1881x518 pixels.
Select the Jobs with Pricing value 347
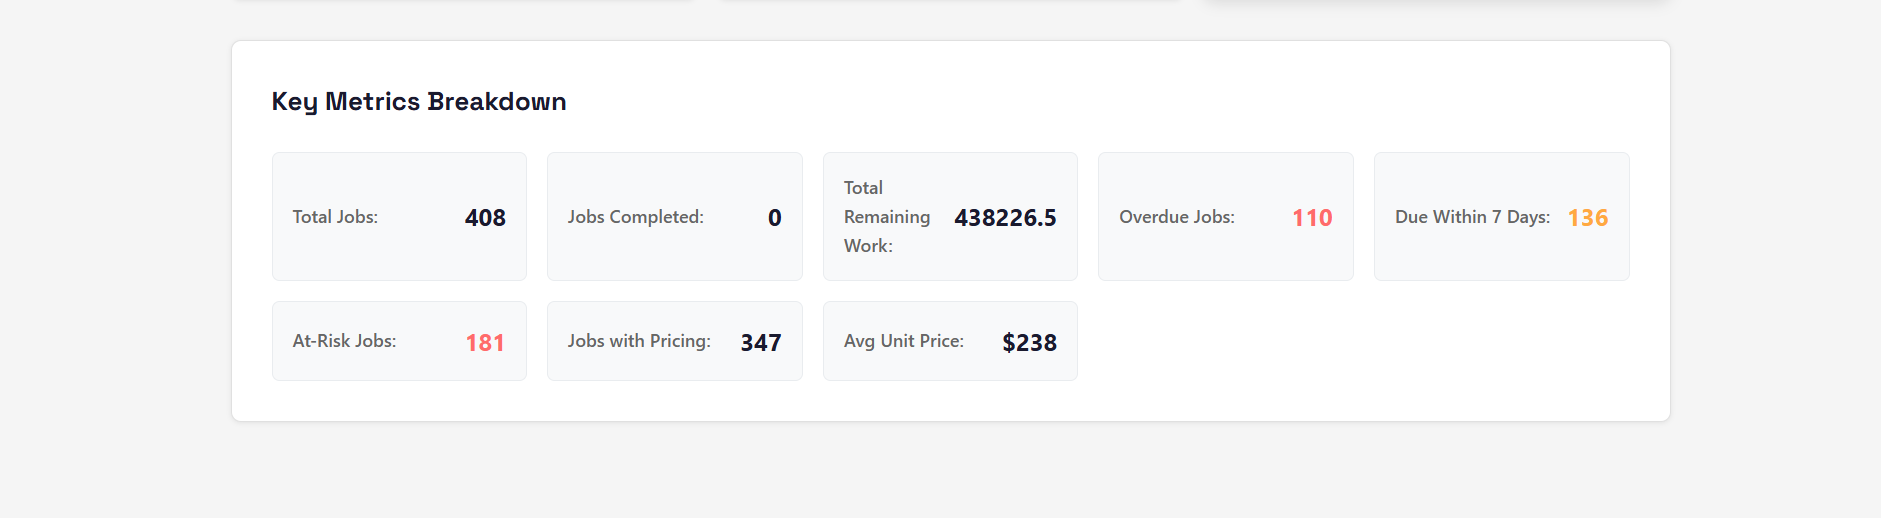coord(760,343)
